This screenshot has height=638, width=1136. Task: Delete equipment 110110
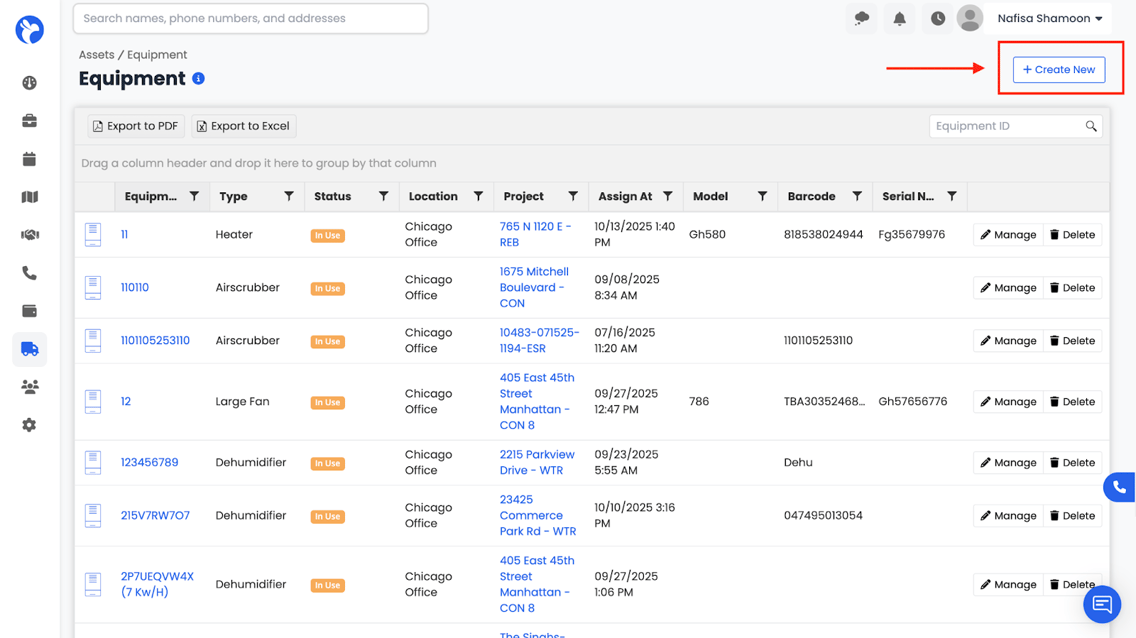pyautogui.click(x=1072, y=287)
